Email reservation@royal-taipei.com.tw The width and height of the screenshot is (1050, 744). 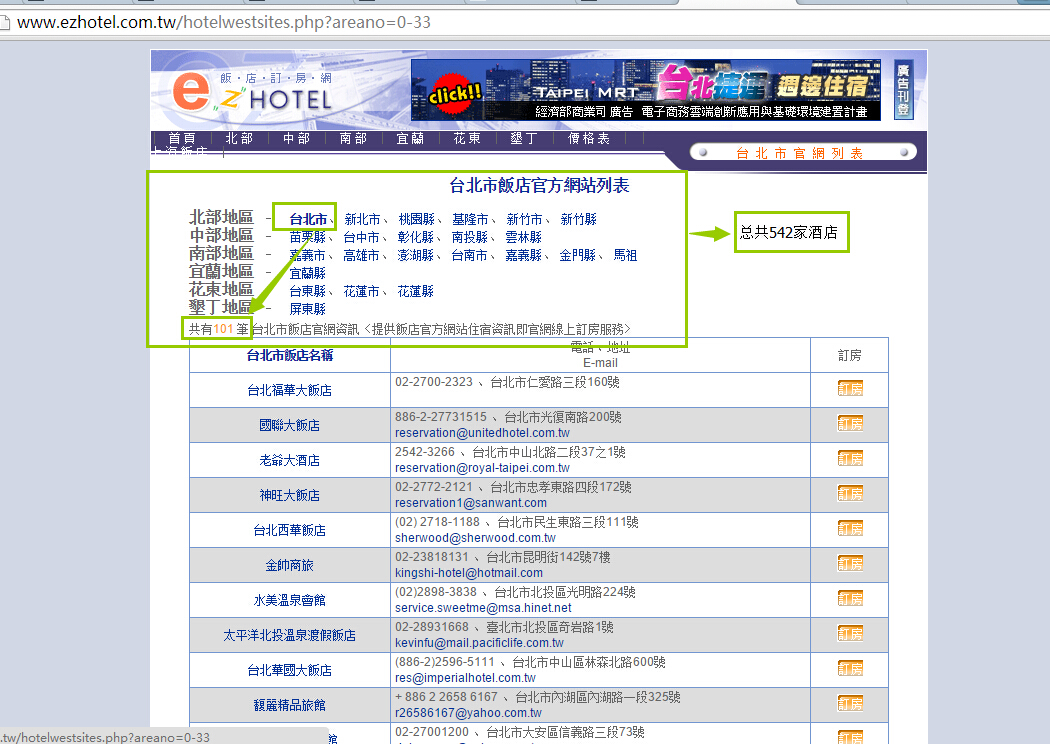point(482,468)
